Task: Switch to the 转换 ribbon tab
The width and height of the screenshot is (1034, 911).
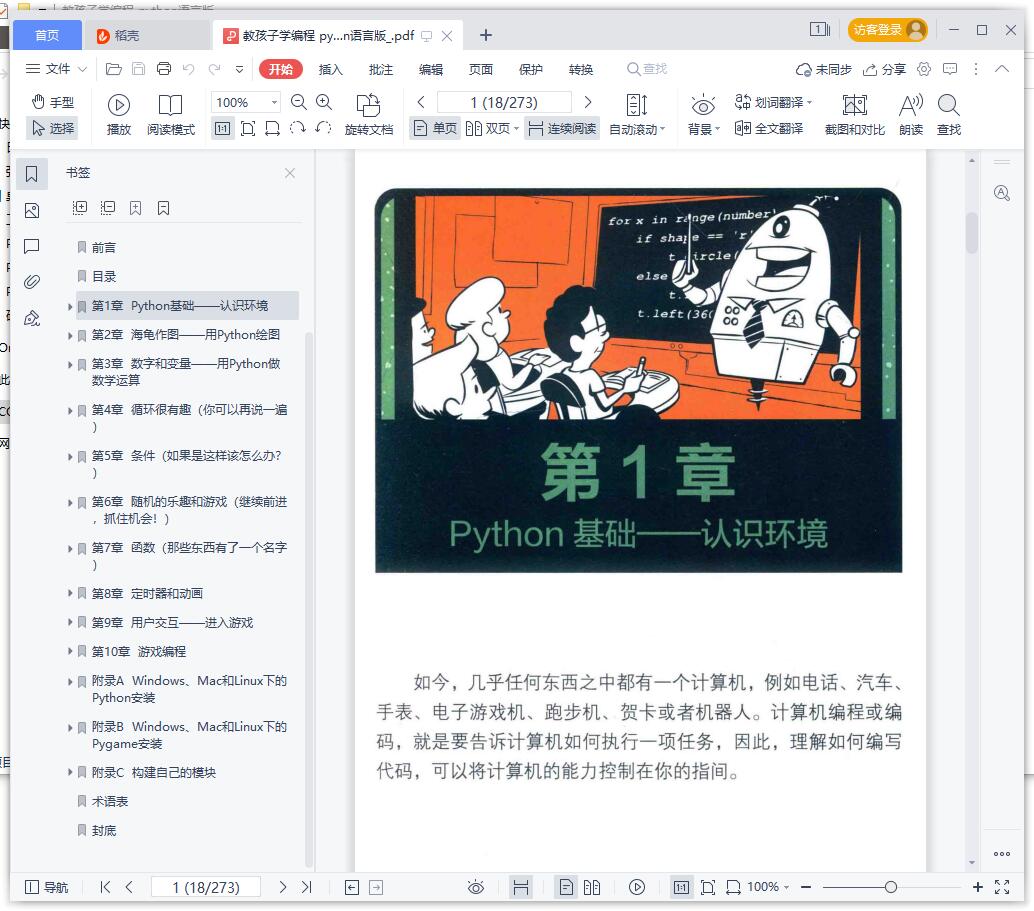Action: point(581,69)
